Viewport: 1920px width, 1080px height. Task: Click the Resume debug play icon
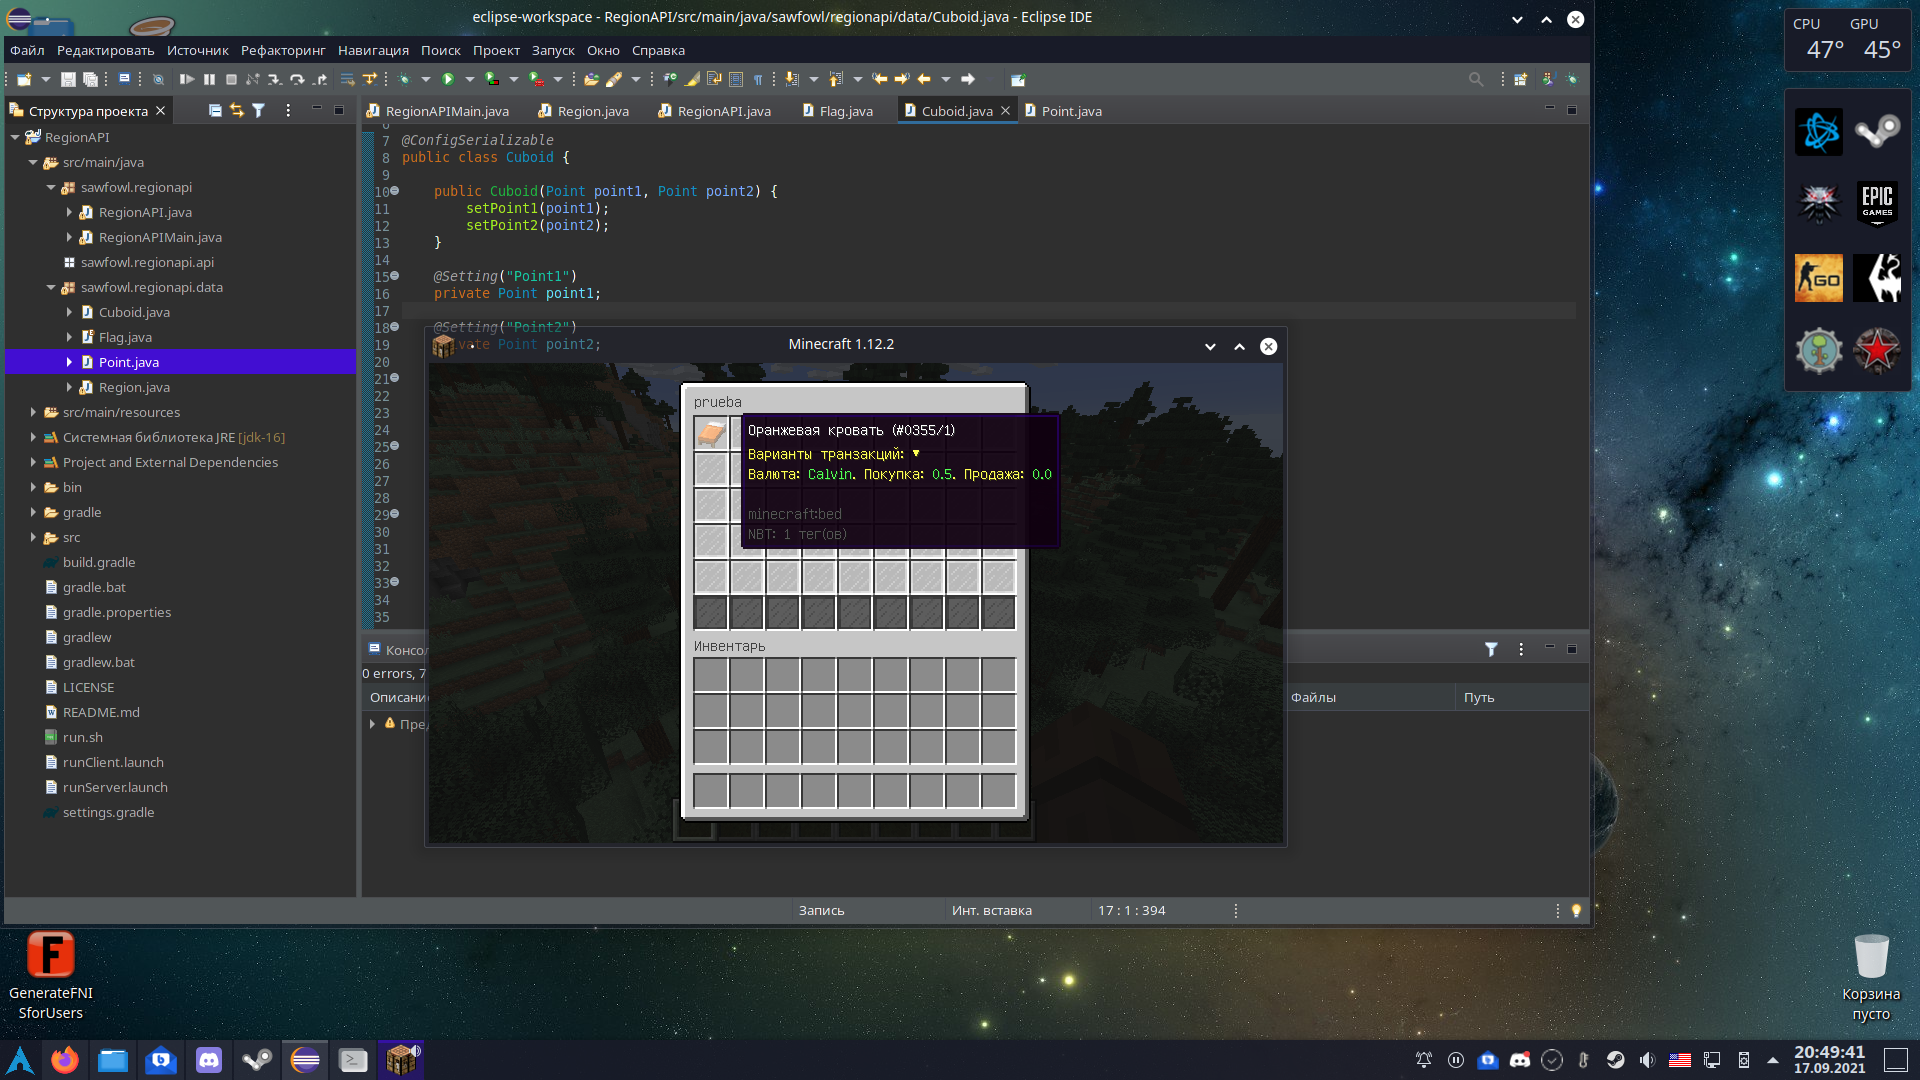(x=186, y=79)
